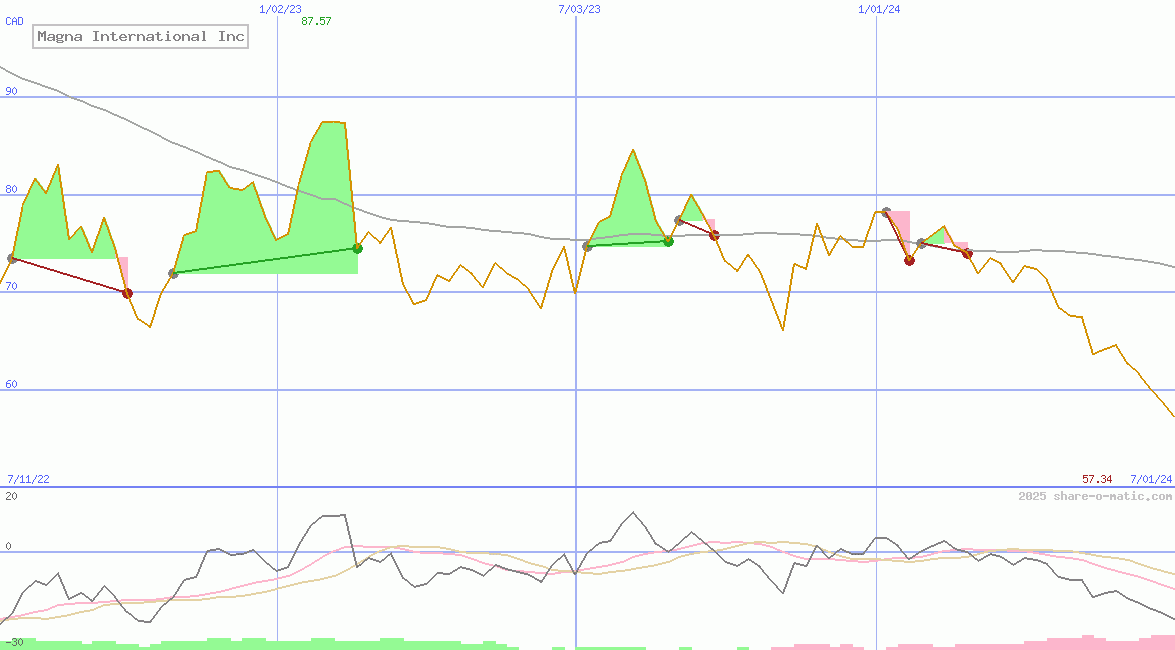
Task: Click the 90 price axis label
Action: [x=11, y=91]
